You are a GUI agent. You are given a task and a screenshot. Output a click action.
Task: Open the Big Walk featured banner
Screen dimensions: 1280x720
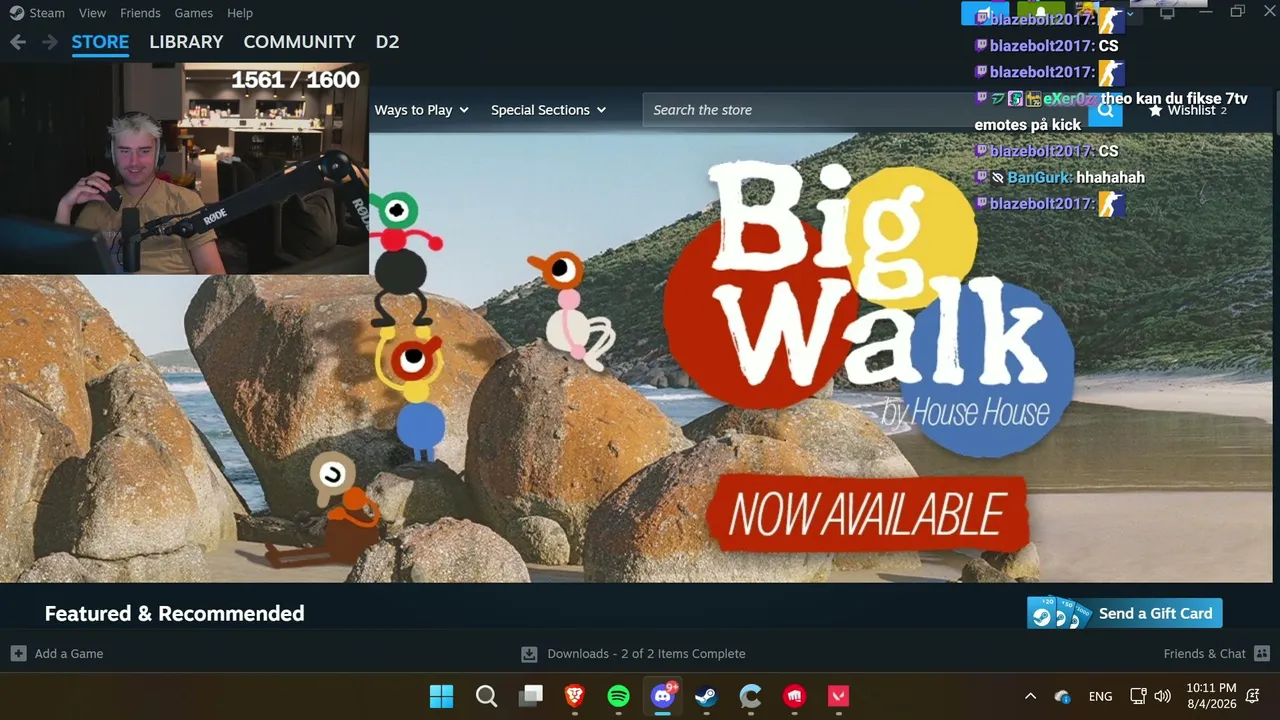[636, 358]
